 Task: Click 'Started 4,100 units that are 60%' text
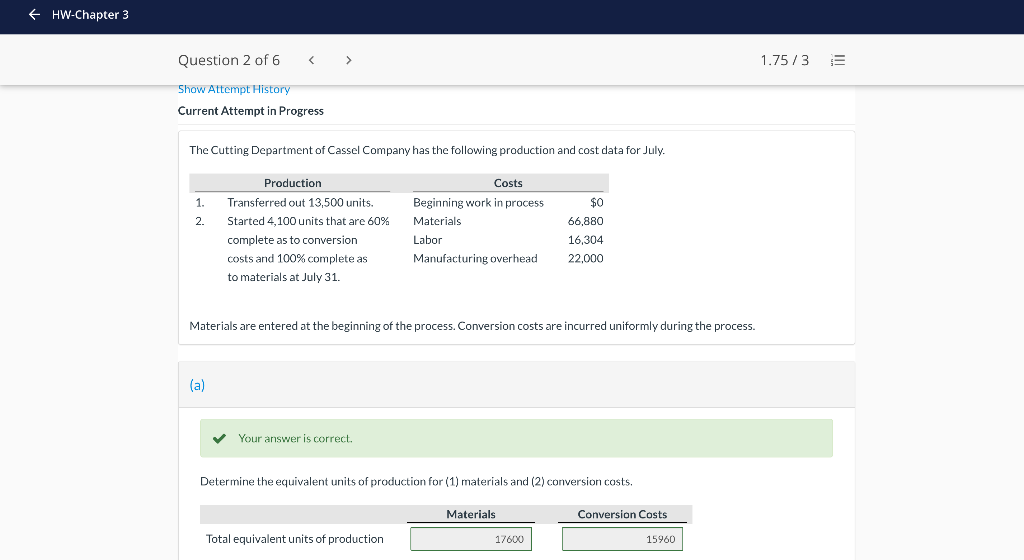(x=308, y=221)
